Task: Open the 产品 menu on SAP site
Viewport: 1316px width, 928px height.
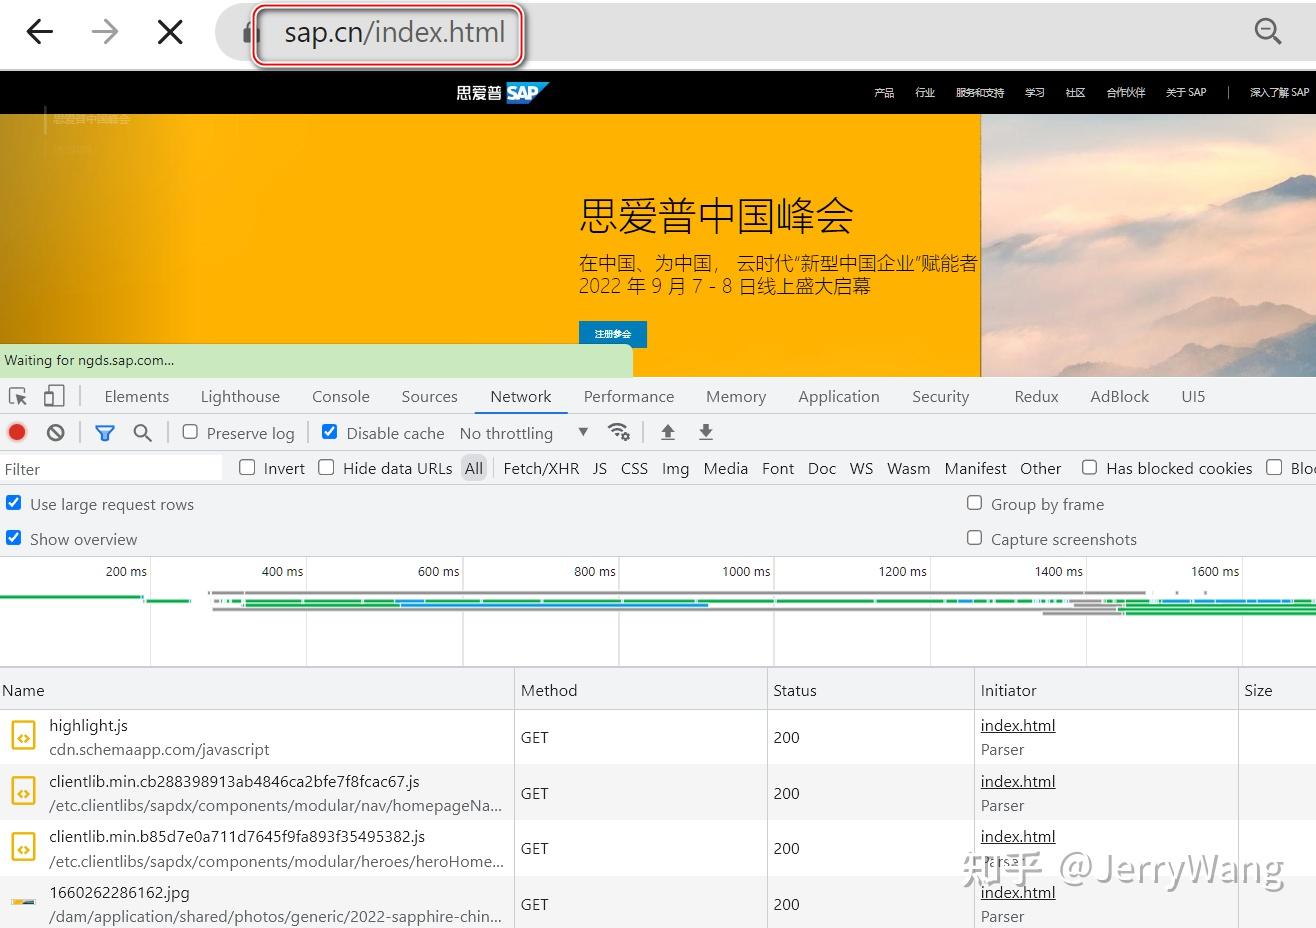Action: click(884, 92)
